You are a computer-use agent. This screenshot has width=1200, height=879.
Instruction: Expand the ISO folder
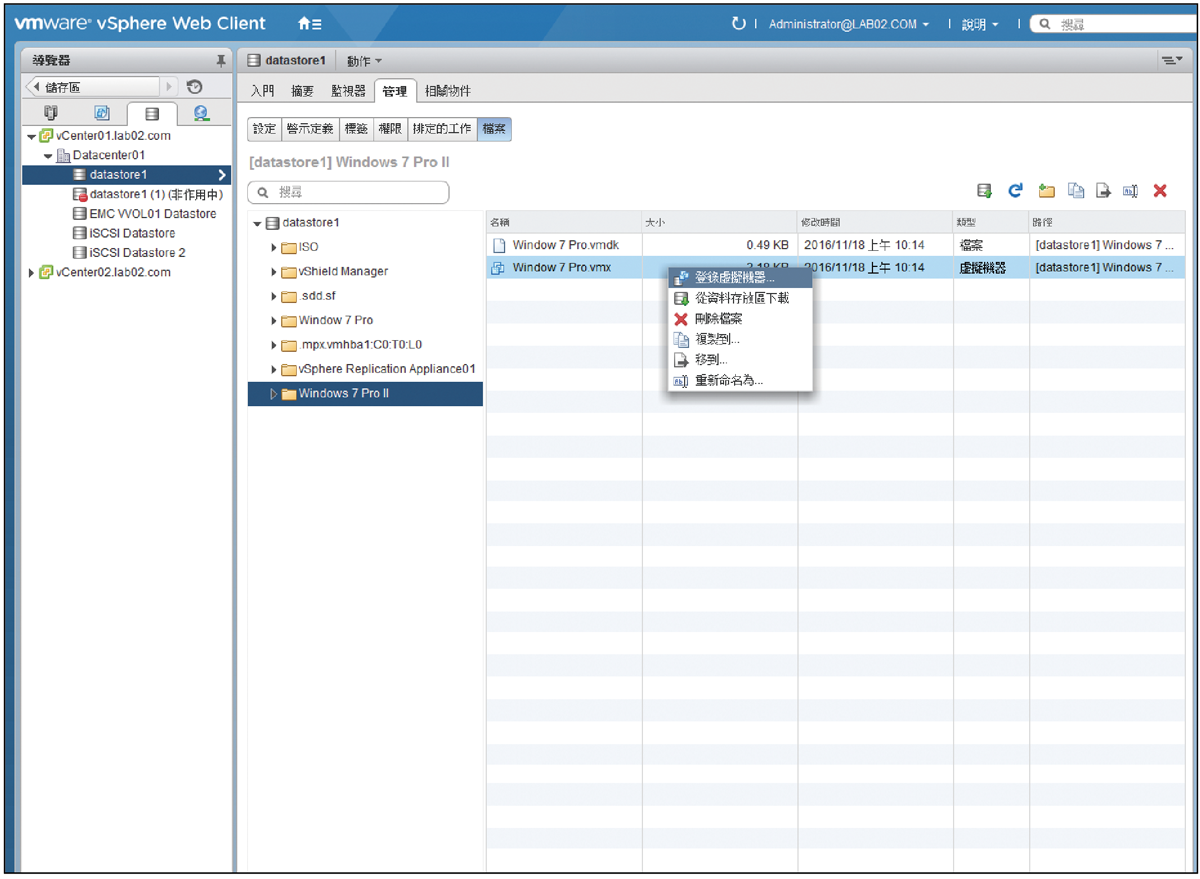coord(274,247)
